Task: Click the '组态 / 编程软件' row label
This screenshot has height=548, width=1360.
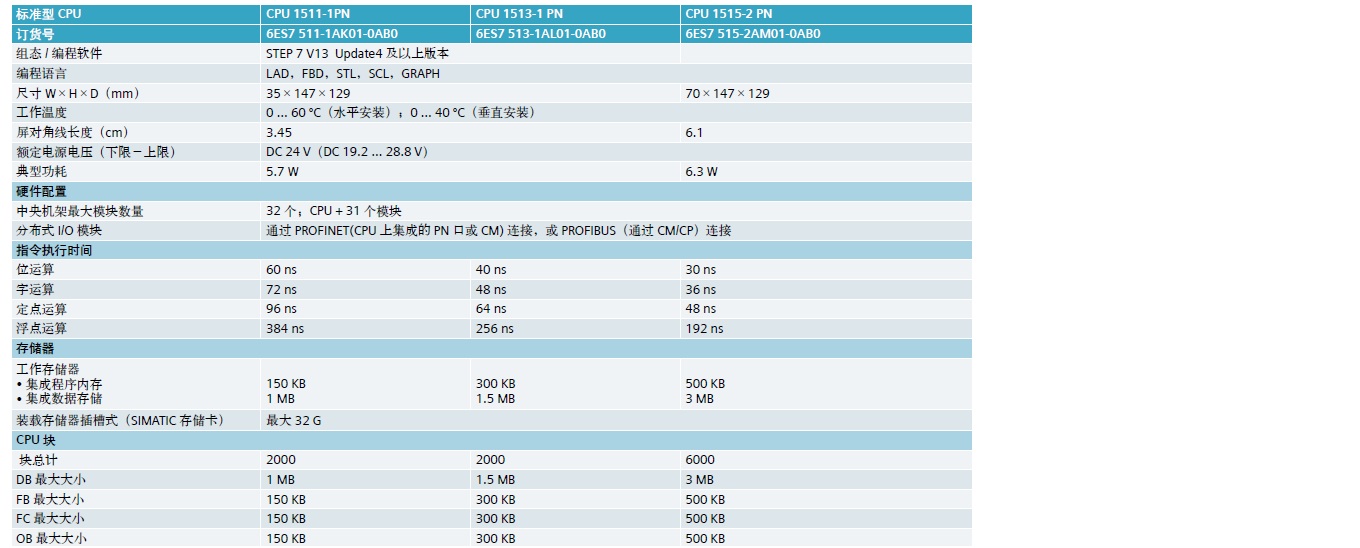Action: click(59, 53)
